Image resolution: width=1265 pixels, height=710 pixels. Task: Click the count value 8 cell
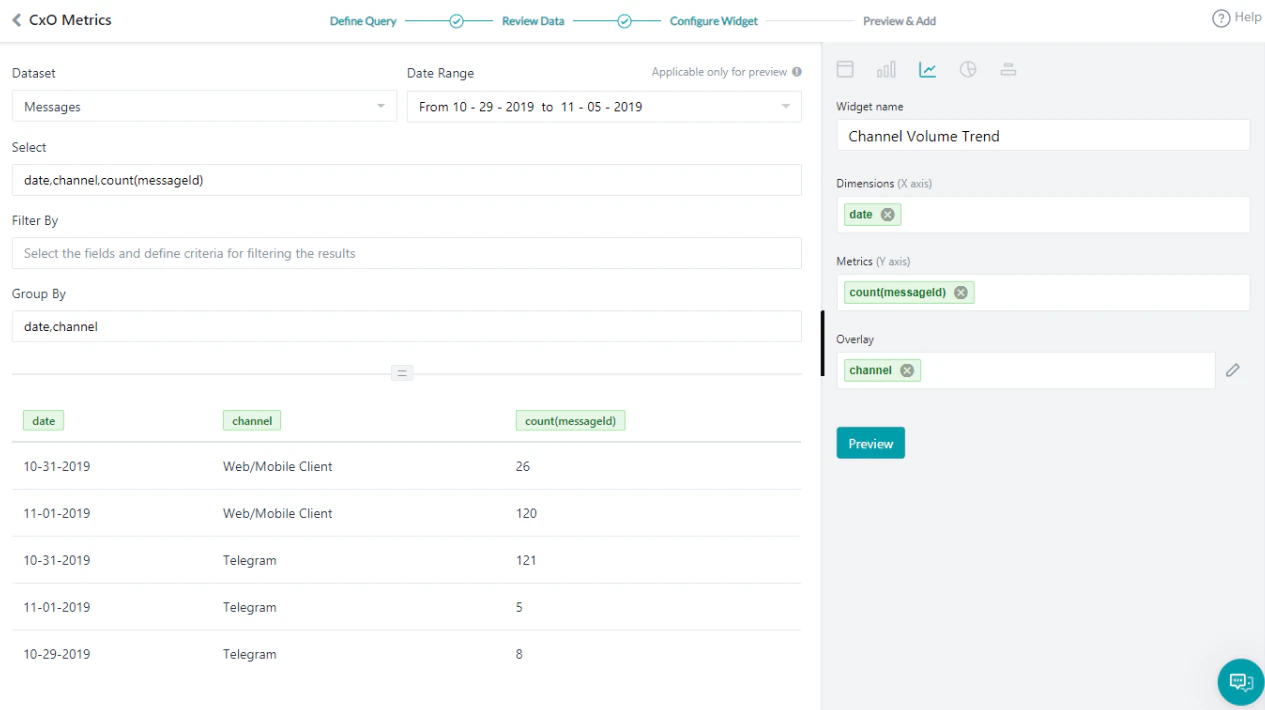520,654
